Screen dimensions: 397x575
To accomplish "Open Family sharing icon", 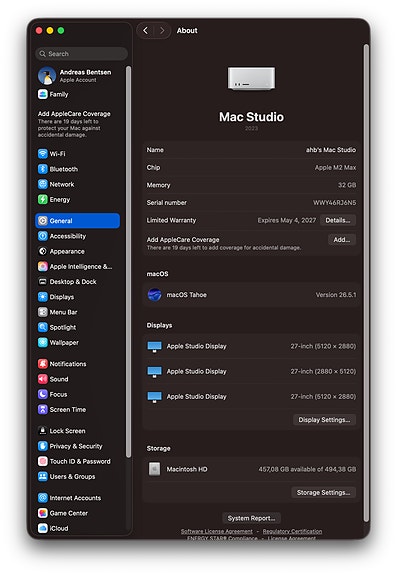I will [x=43, y=94].
